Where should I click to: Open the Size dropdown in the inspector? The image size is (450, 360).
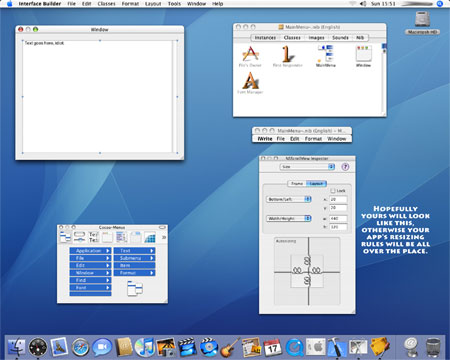(307, 167)
